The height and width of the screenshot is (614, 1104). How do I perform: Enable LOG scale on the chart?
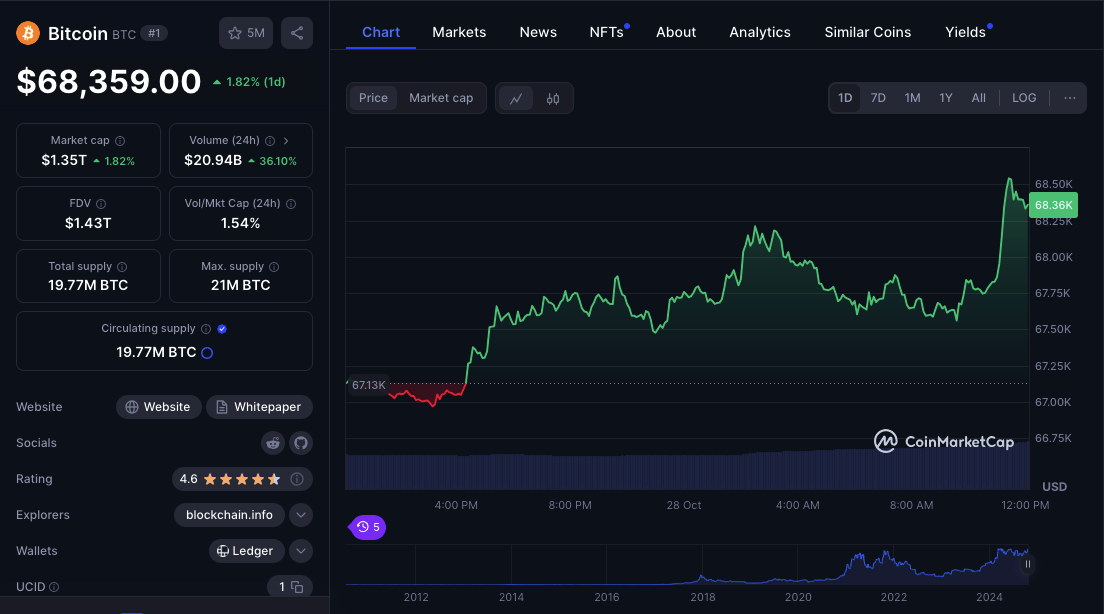click(x=1024, y=98)
